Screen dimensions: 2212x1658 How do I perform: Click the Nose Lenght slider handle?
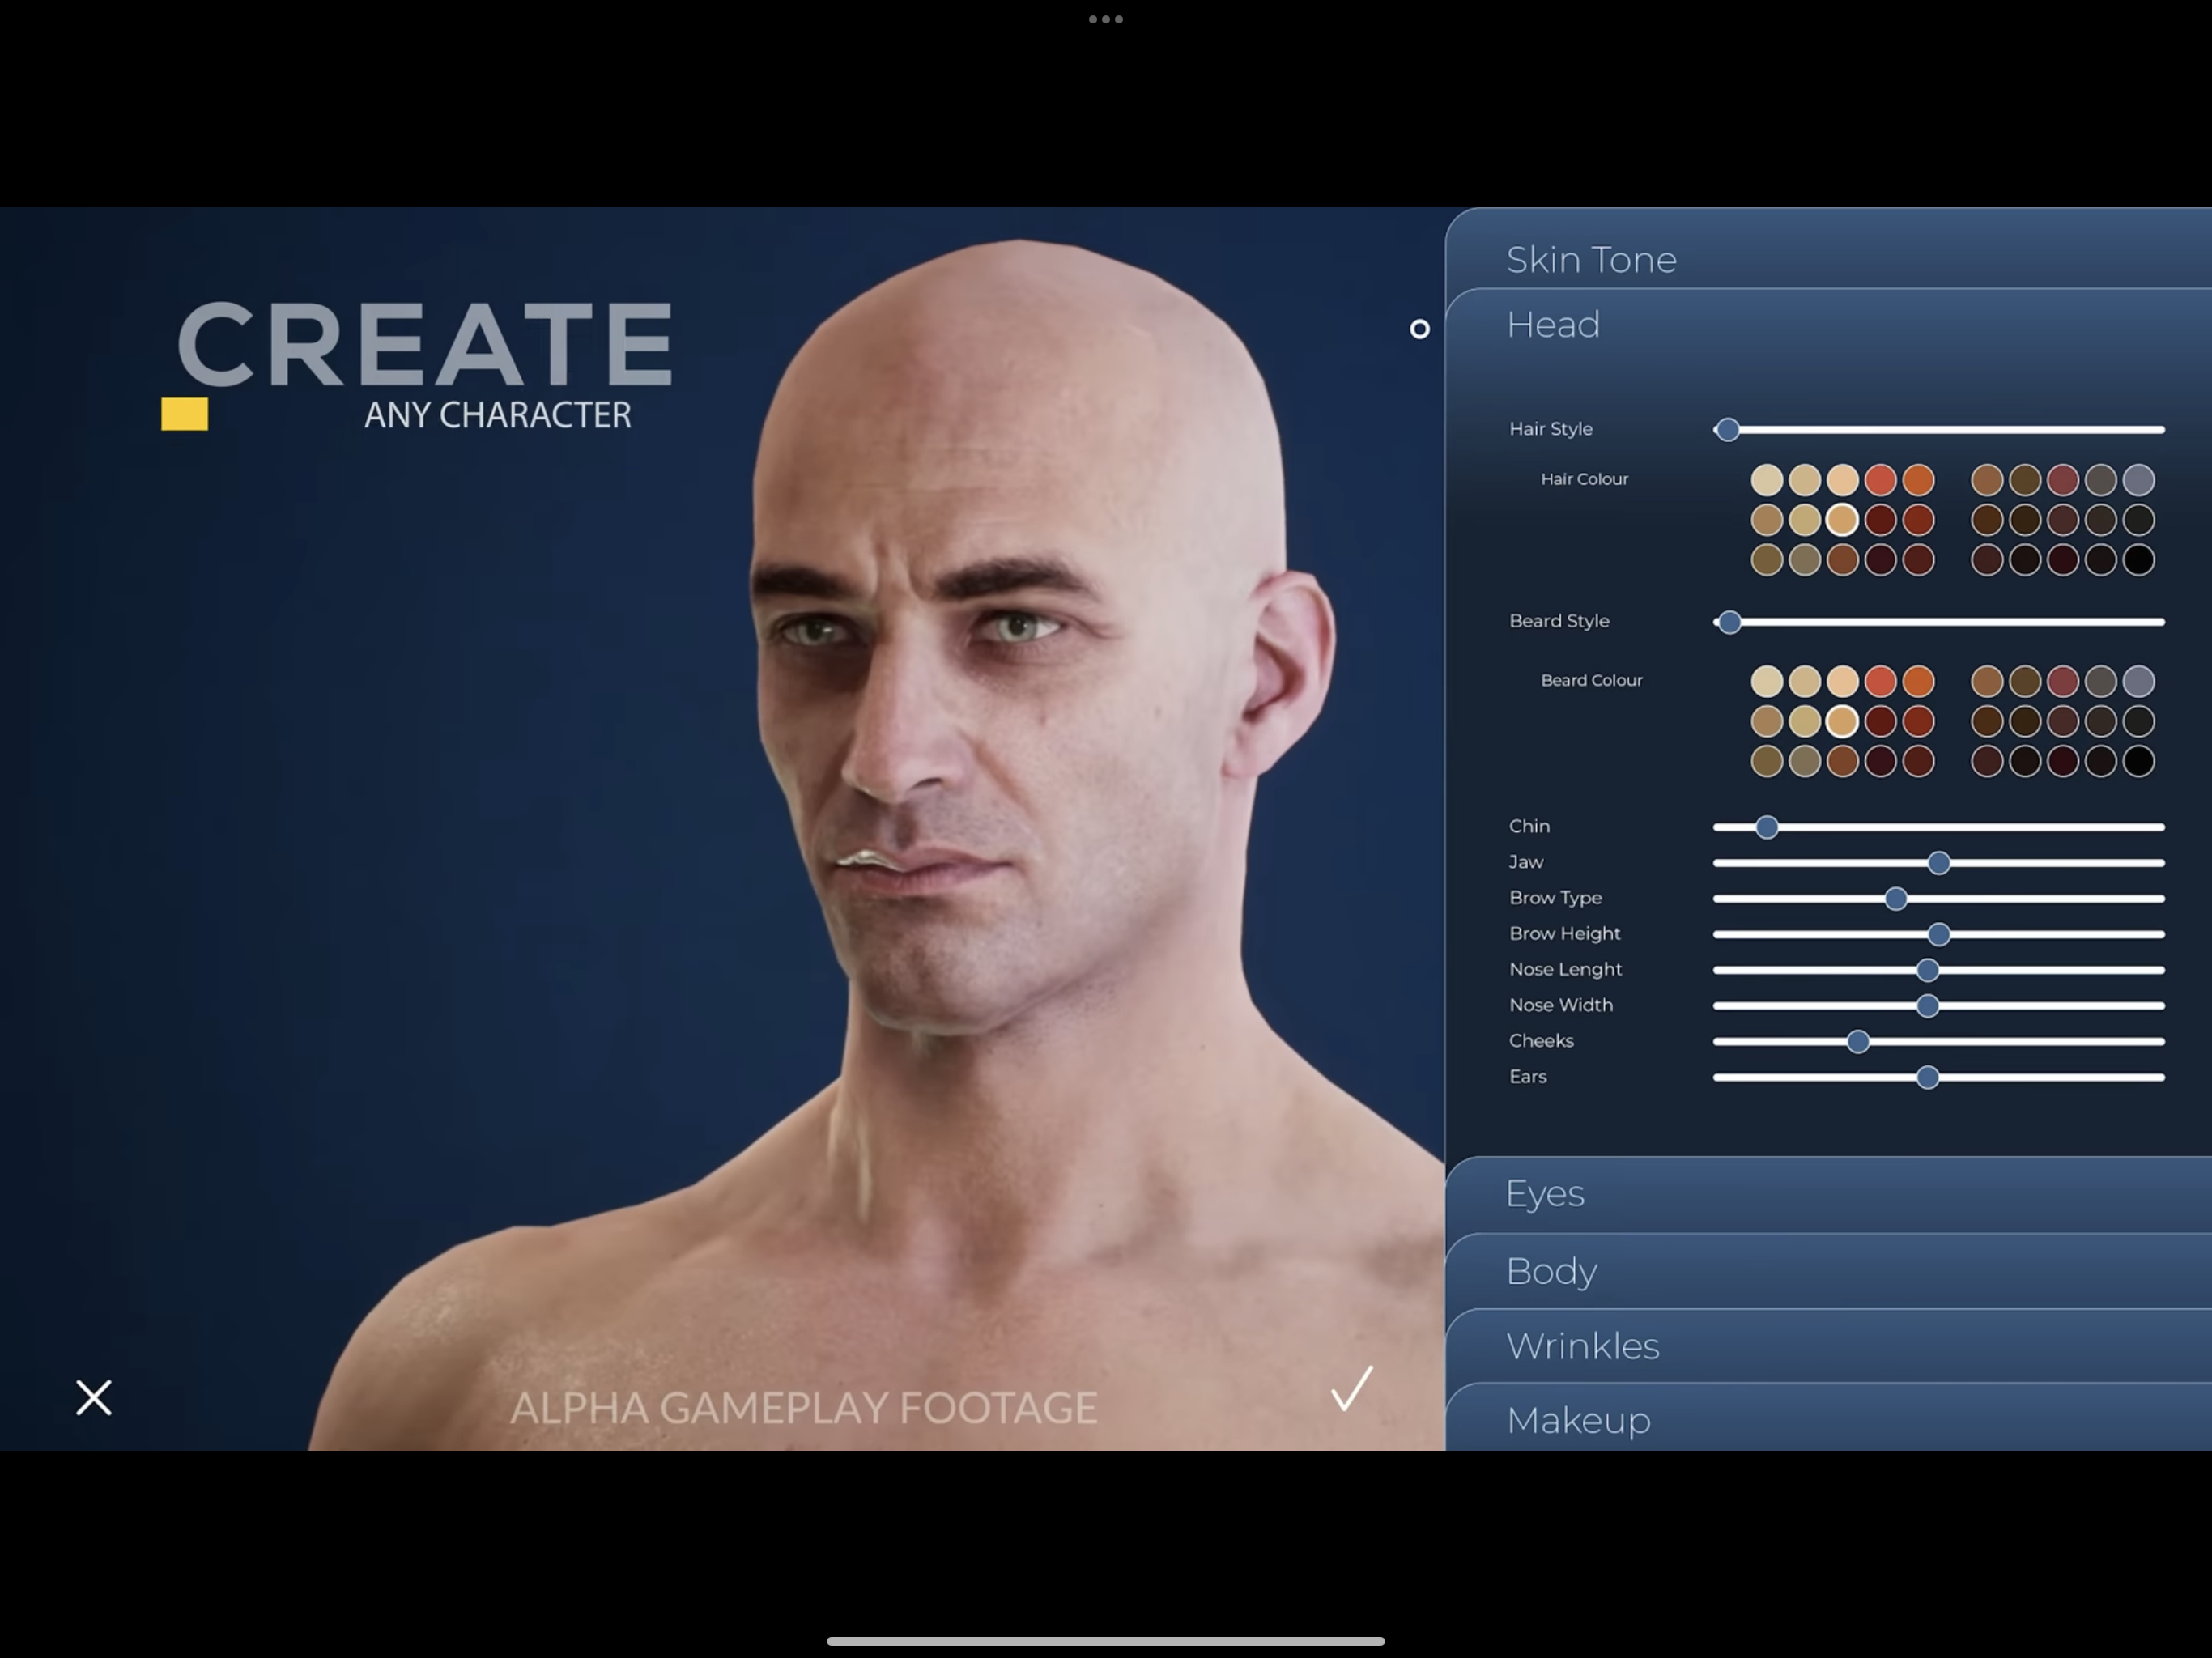click(x=1928, y=970)
